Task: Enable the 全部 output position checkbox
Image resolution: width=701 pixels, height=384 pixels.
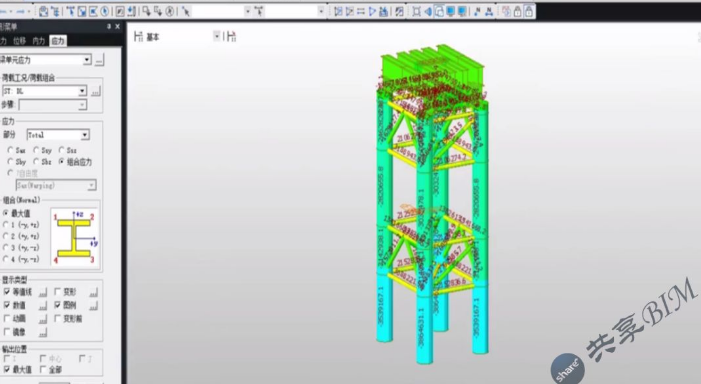Action: pyautogui.click(x=43, y=369)
